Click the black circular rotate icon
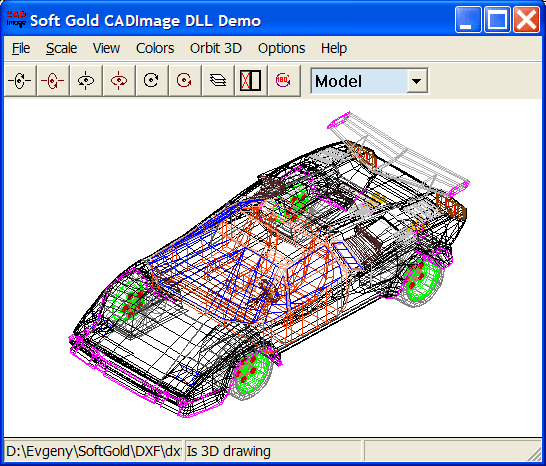Image resolution: width=546 pixels, height=466 pixels. tap(151, 81)
